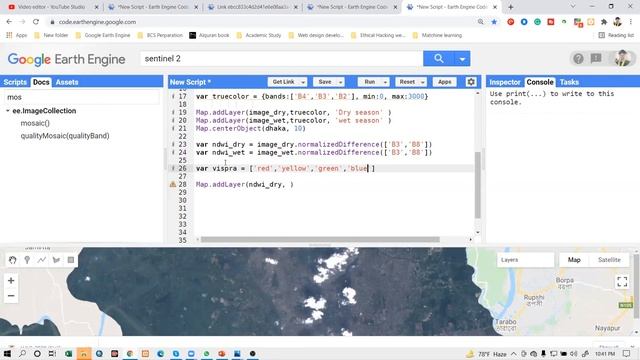Viewport: 640px width, 360px height.
Task: Open the qualityMosaic(qualityBand) doc entry
Action: tap(65, 136)
